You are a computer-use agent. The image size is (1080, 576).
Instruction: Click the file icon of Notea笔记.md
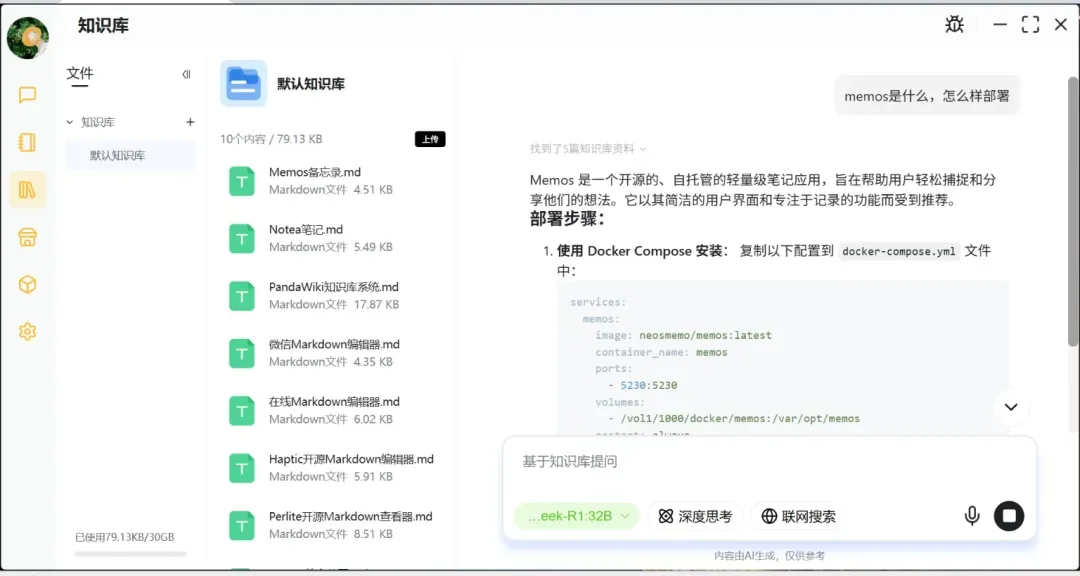242,239
